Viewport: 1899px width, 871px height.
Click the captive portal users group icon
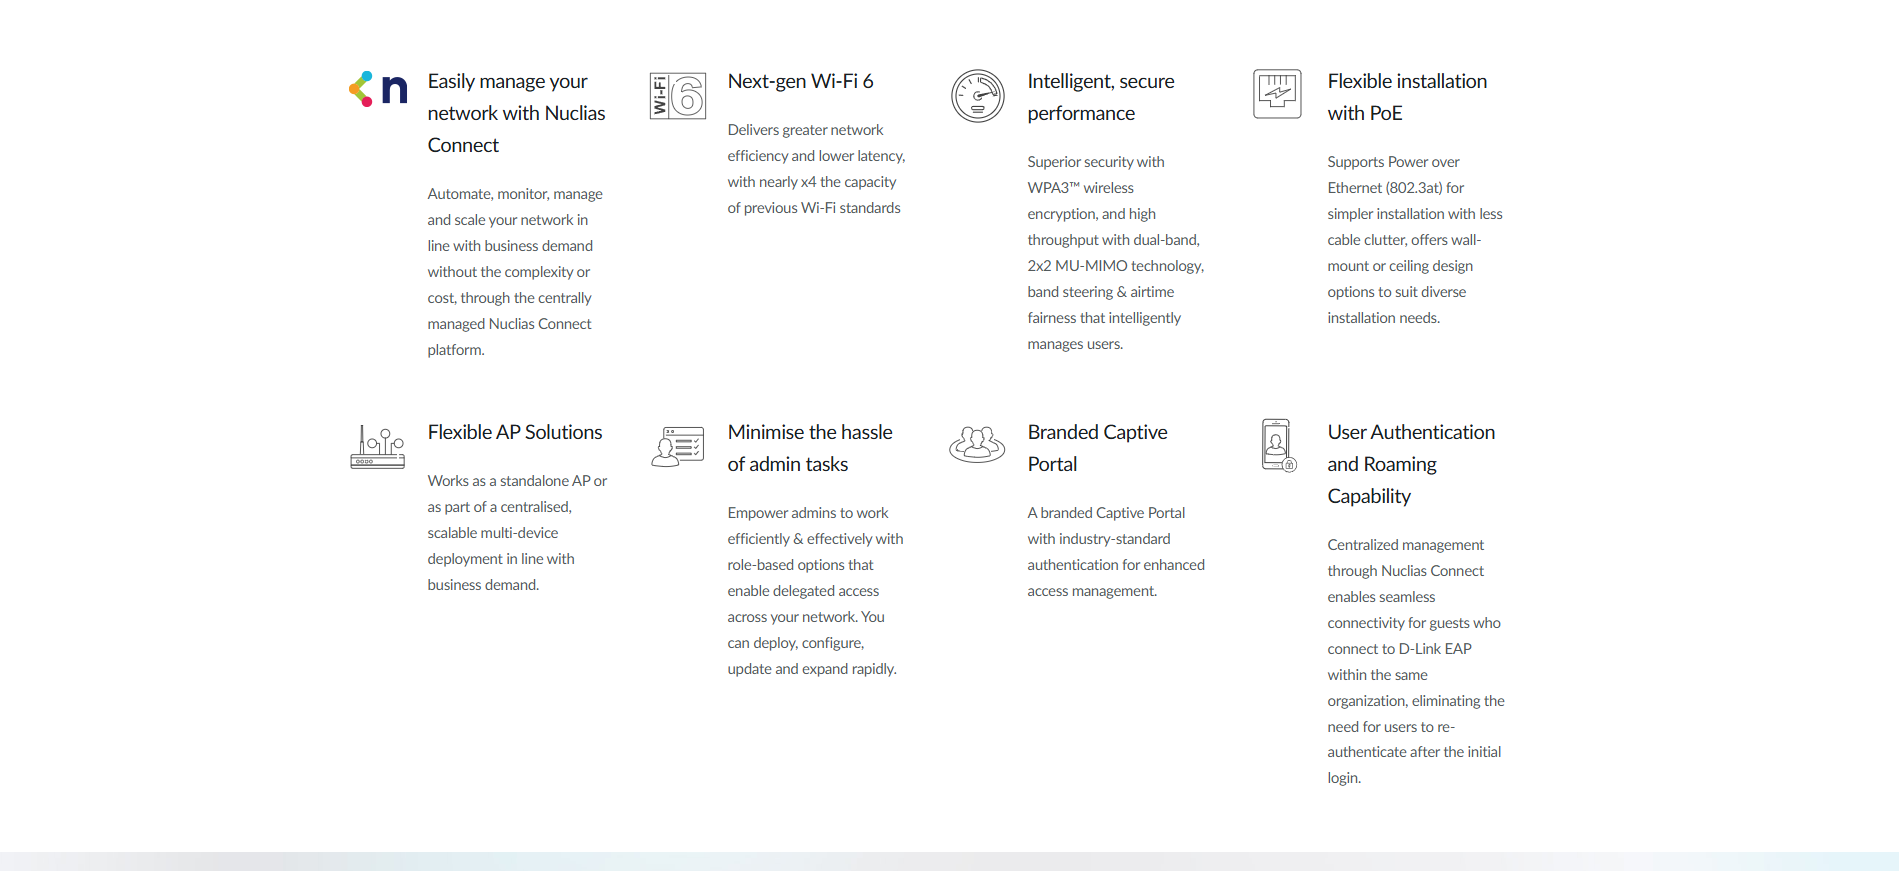click(x=977, y=444)
